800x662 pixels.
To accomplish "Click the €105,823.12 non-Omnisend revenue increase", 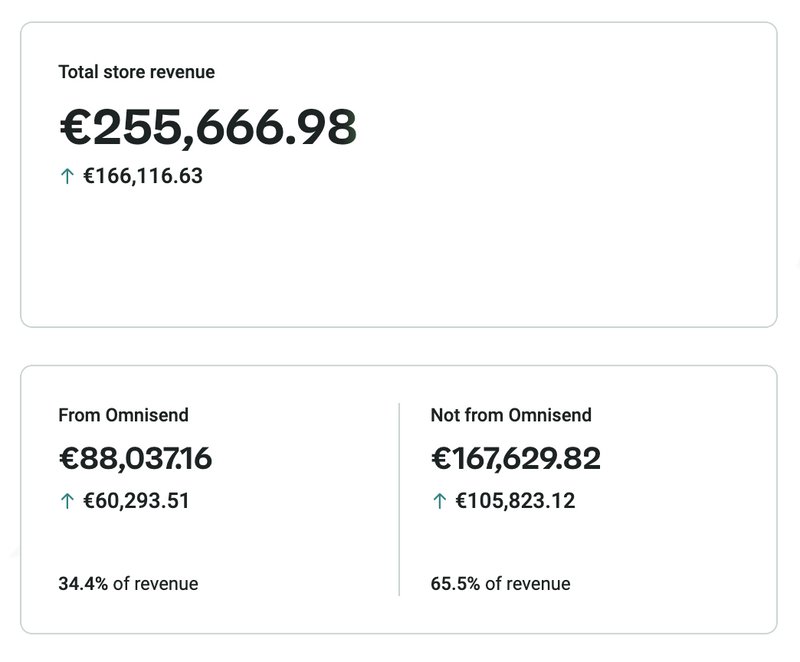I will click(x=515, y=501).
